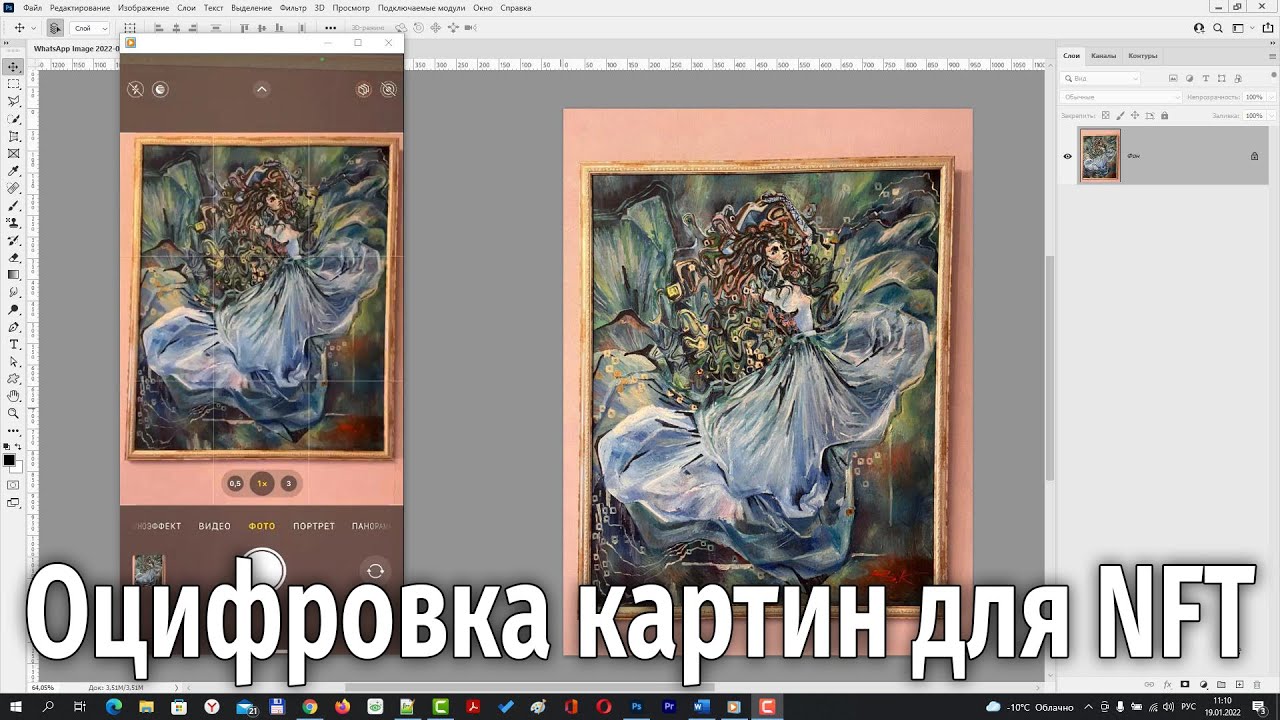The height and width of the screenshot is (720, 1280).
Task: Switch to the Каналы tab
Action: tap(1104, 56)
